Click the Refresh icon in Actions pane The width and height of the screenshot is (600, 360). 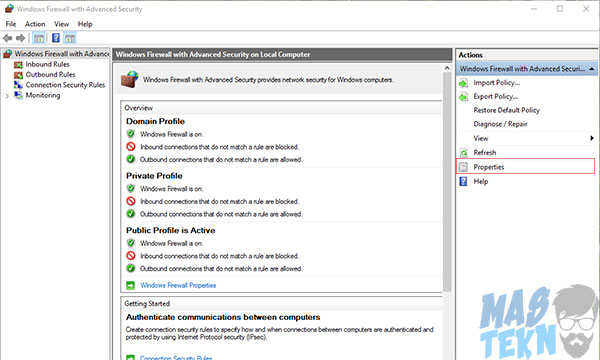click(463, 153)
